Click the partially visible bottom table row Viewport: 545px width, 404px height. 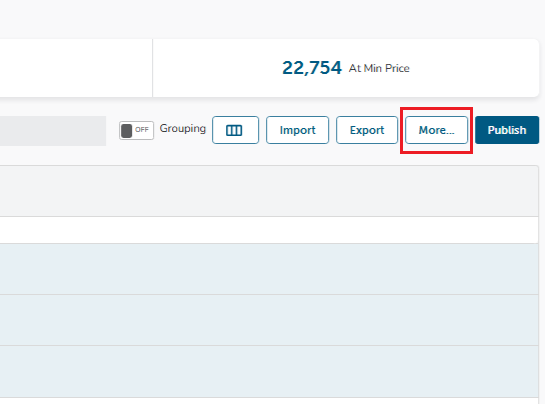pyautogui.click(x=269, y=401)
